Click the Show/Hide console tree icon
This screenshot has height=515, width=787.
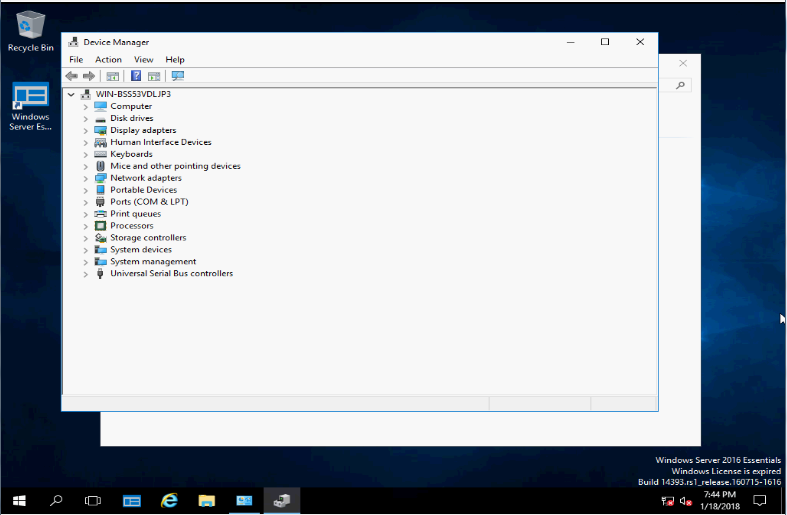click(112, 76)
